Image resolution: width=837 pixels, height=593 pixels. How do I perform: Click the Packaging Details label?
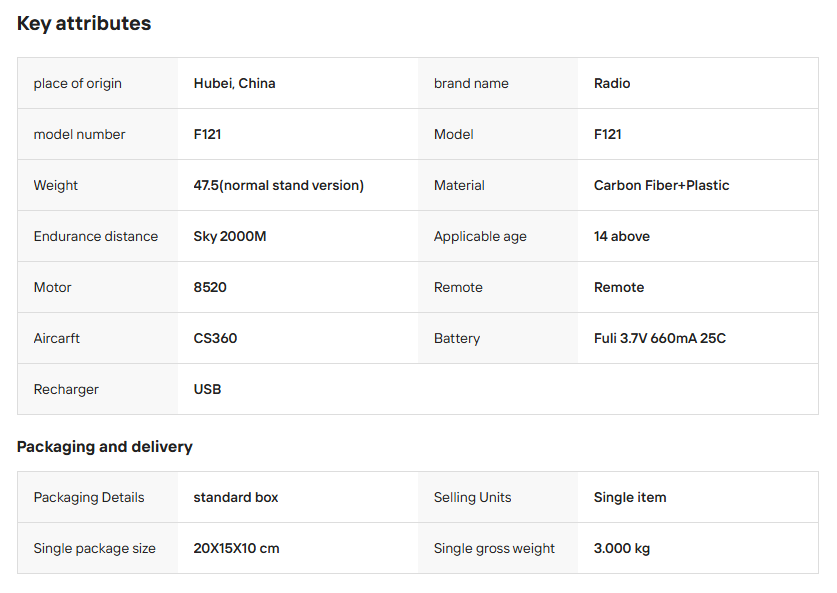pyautogui.click(x=89, y=497)
